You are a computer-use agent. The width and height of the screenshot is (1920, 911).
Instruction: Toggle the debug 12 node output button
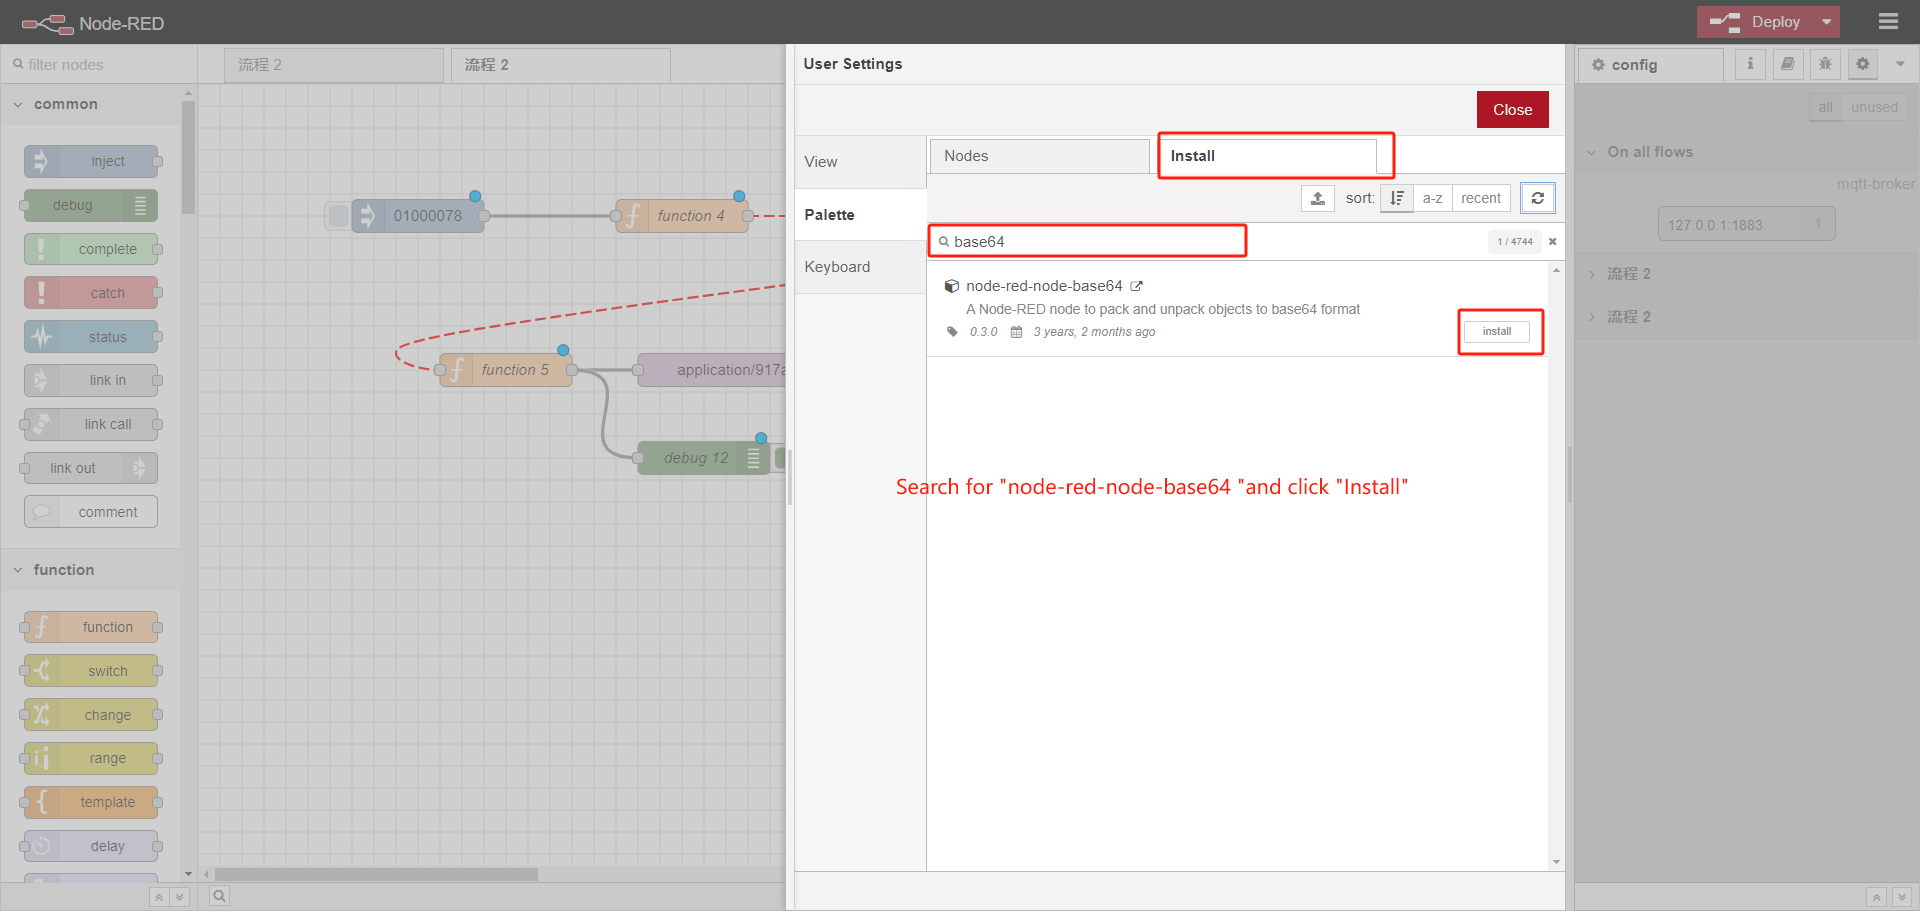pyautogui.click(x=780, y=458)
